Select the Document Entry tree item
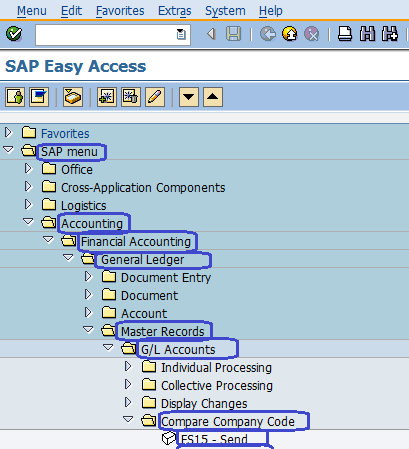The height and width of the screenshot is (449, 409). tap(166, 278)
